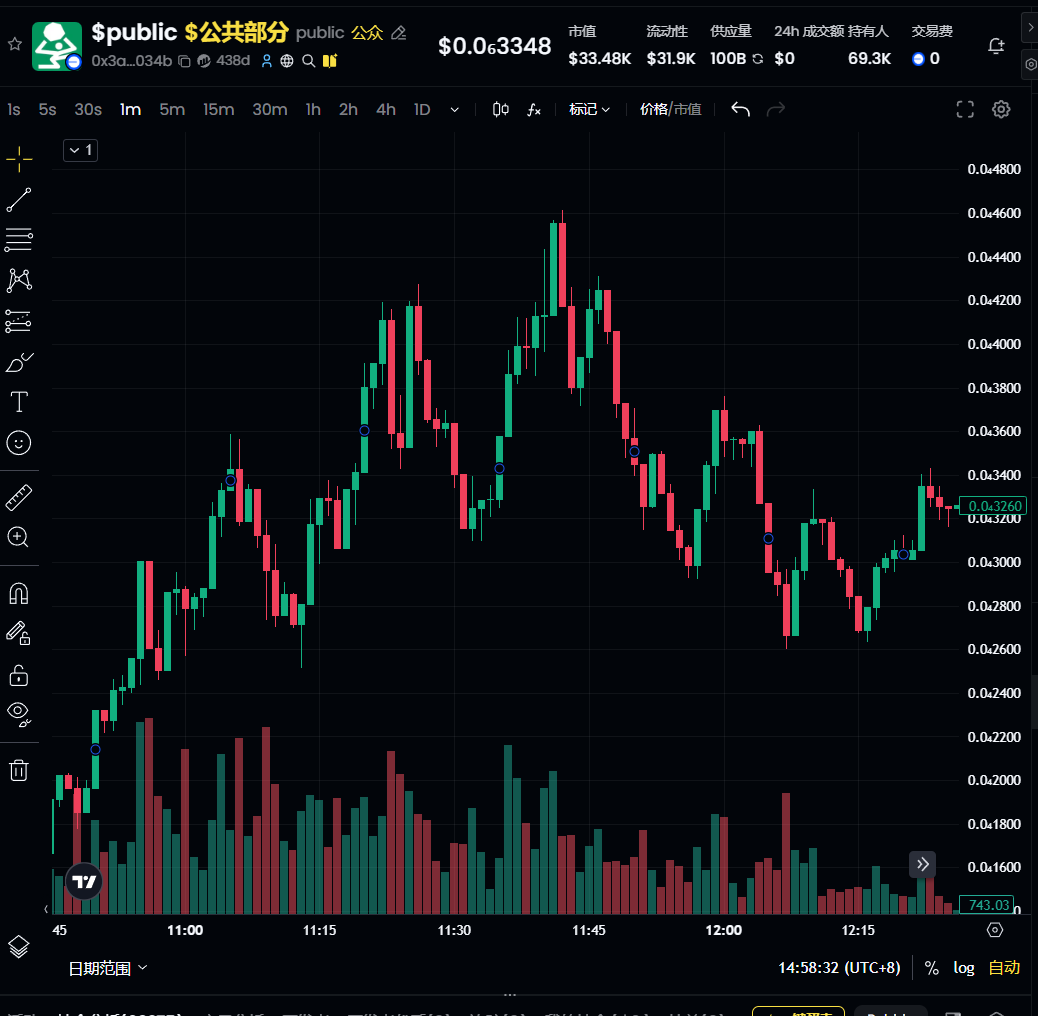Select the ruler measure tool
Image resolution: width=1038 pixels, height=1016 pixels.
[x=19, y=498]
